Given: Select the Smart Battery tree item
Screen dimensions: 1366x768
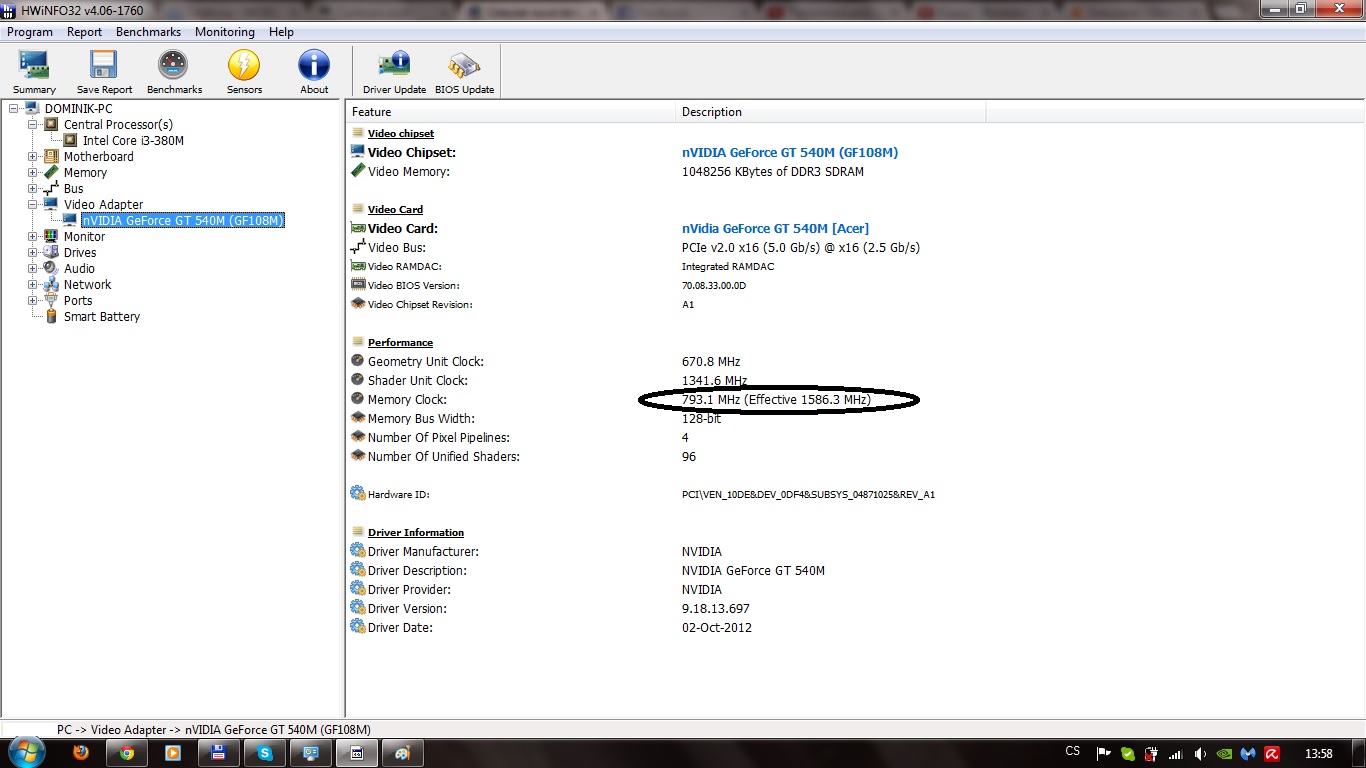Looking at the screenshot, I should click(101, 316).
